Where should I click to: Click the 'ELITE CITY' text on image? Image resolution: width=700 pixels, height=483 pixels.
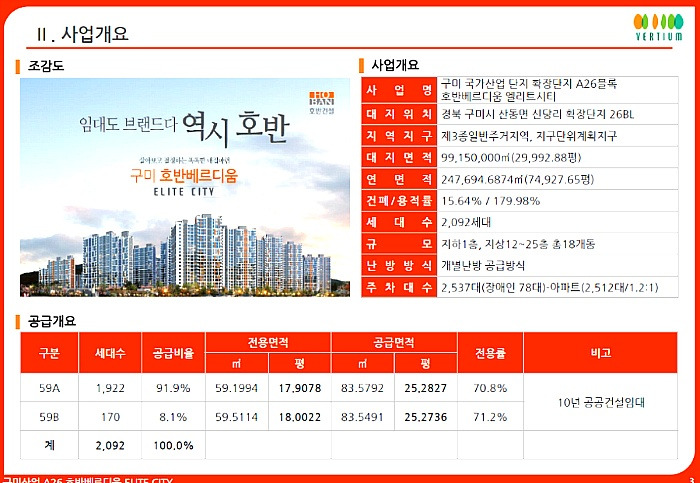click(x=184, y=192)
